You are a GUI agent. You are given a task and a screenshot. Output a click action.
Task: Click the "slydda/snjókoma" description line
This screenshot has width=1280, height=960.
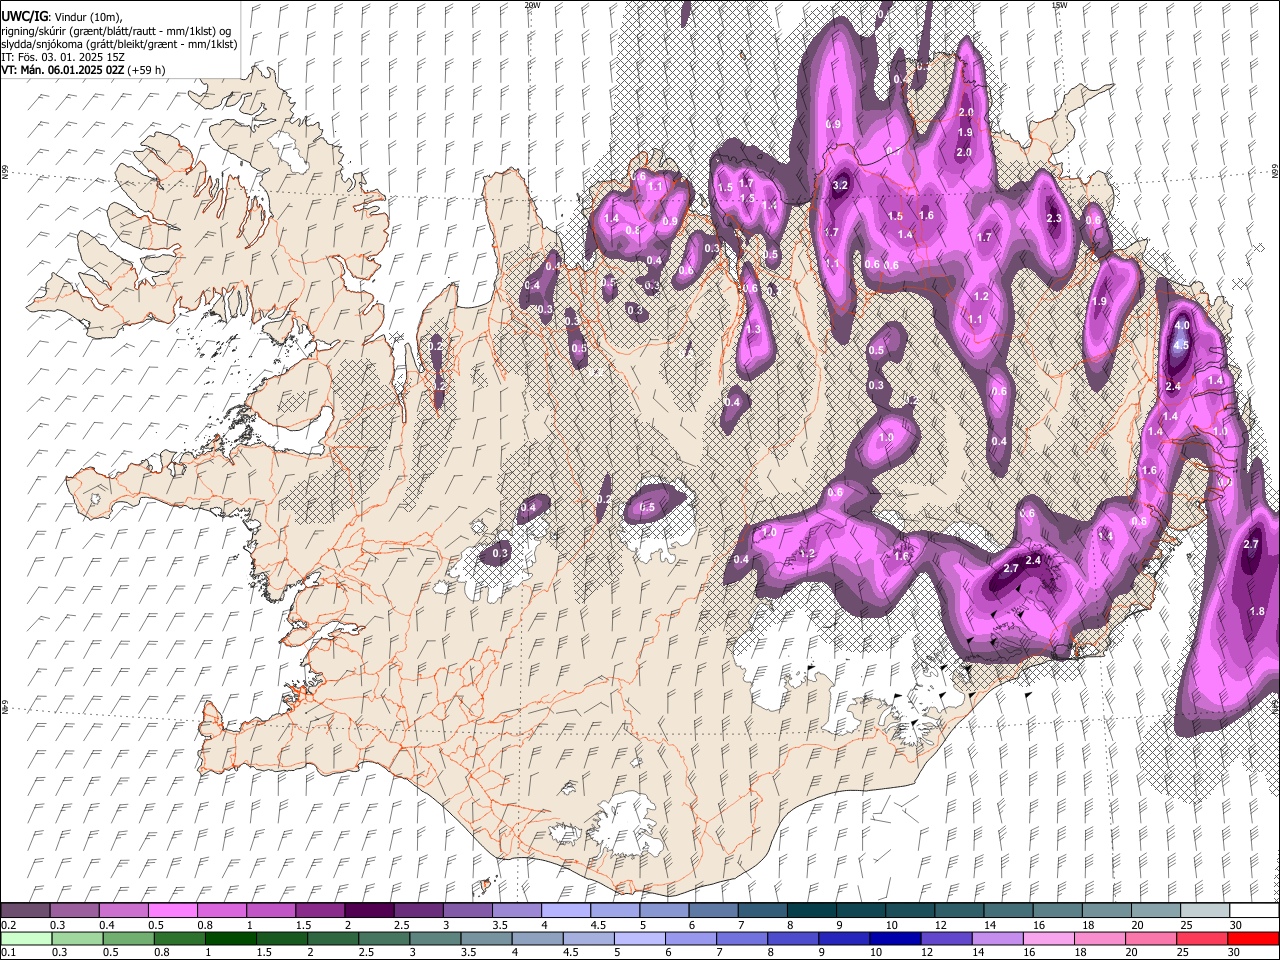point(119,44)
